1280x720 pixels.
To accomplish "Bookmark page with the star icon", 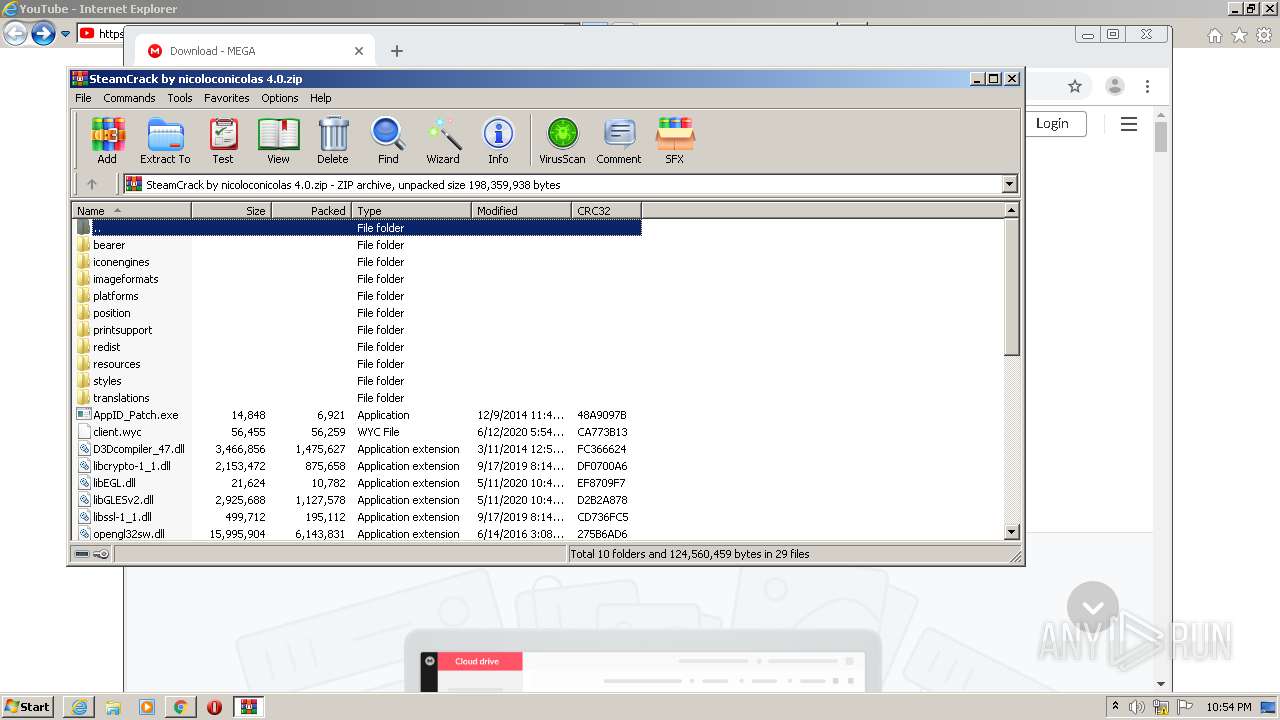I will [1075, 86].
